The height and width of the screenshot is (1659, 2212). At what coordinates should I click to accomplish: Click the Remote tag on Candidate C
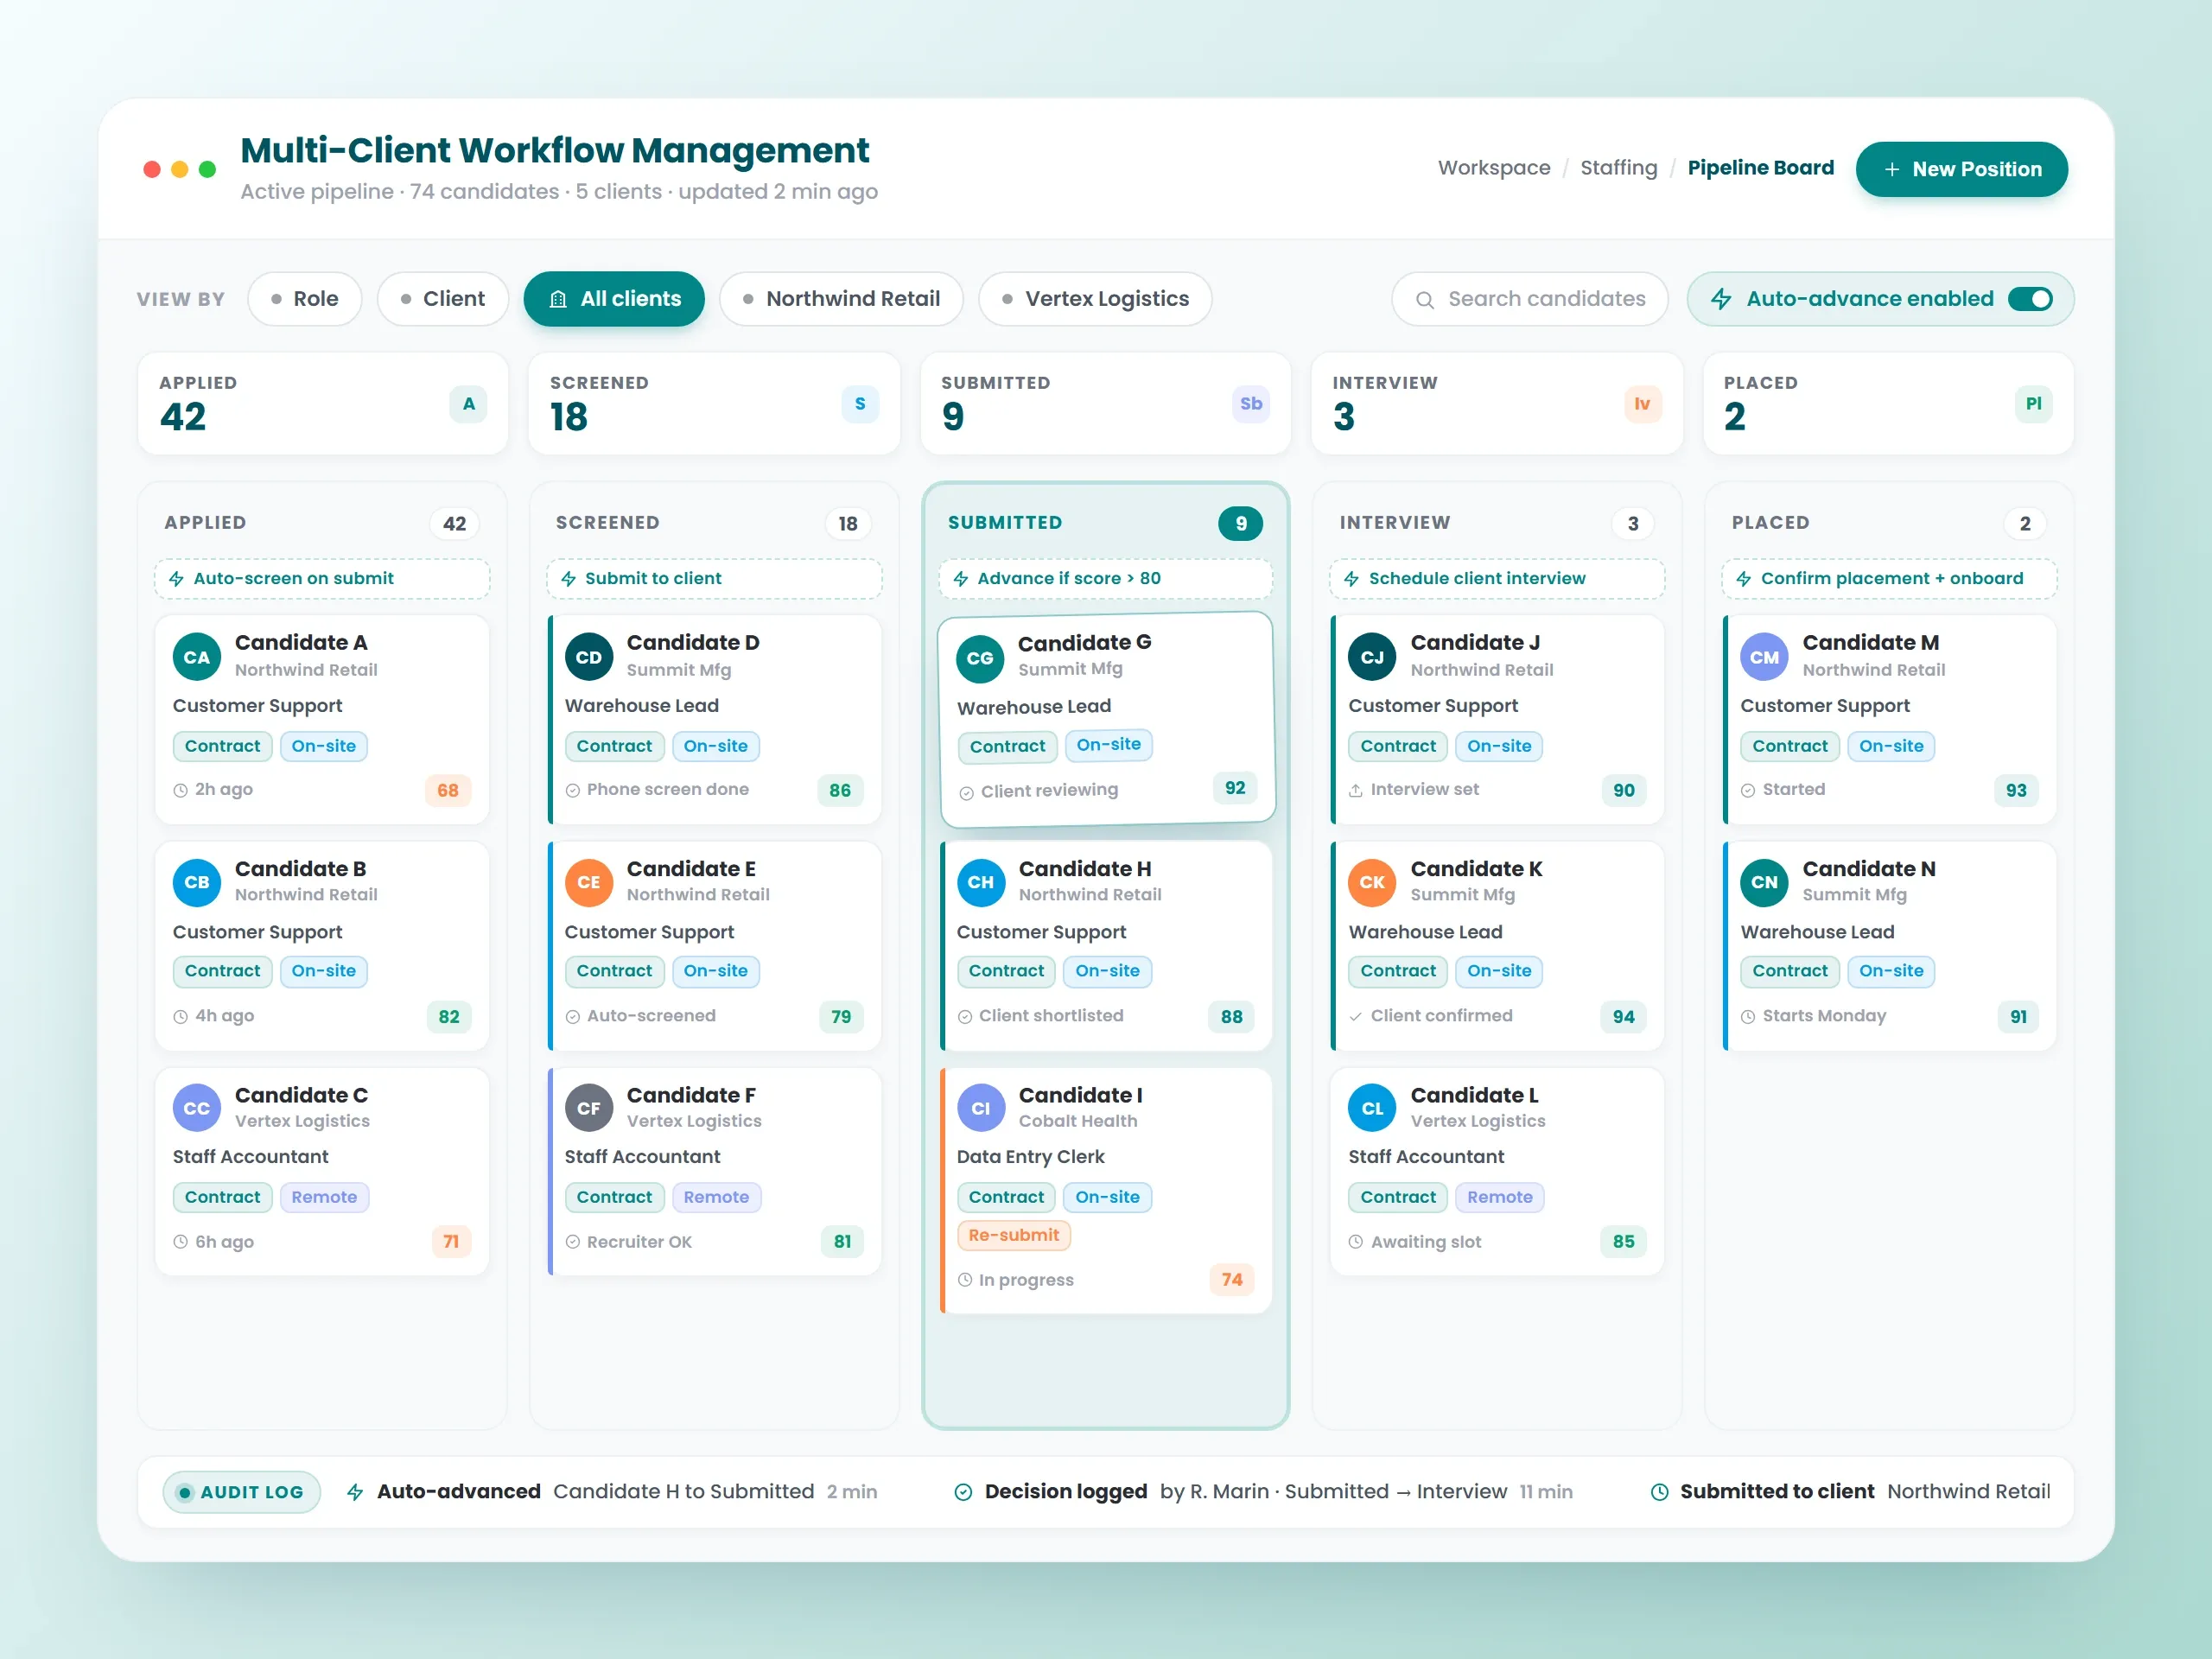click(324, 1197)
